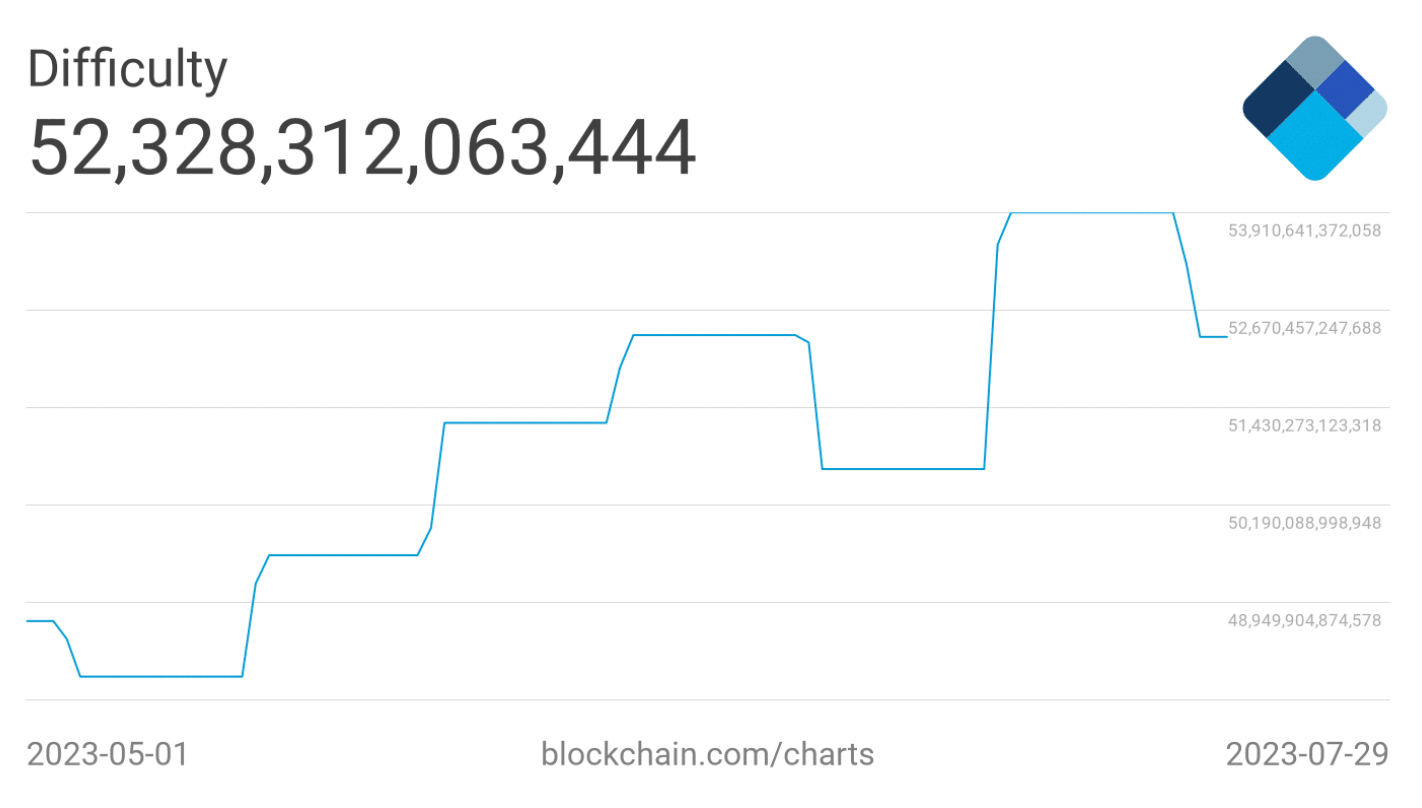Click the dip plateau before the final peak

[x=902, y=469]
